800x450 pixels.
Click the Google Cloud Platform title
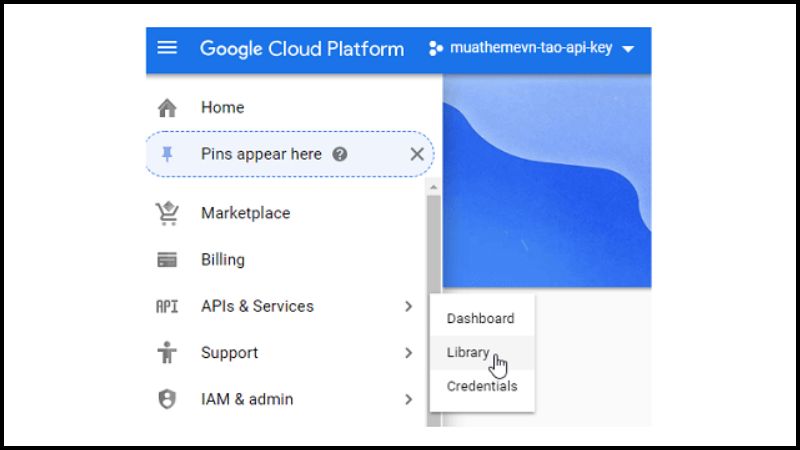302,49
